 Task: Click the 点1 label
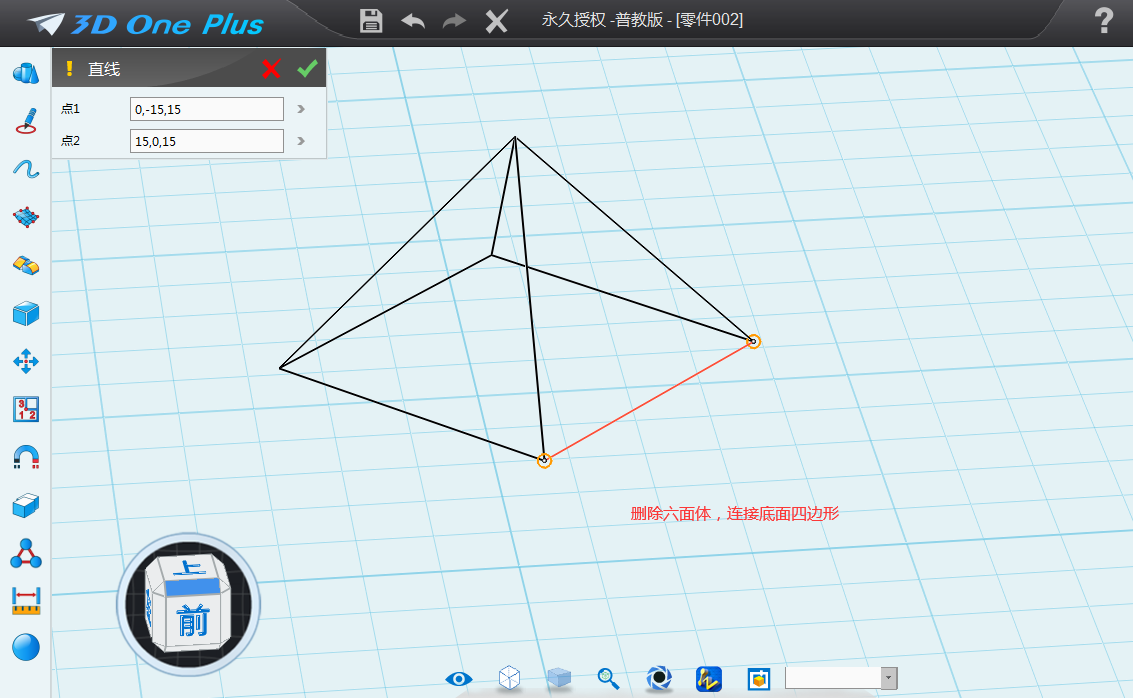70,109
